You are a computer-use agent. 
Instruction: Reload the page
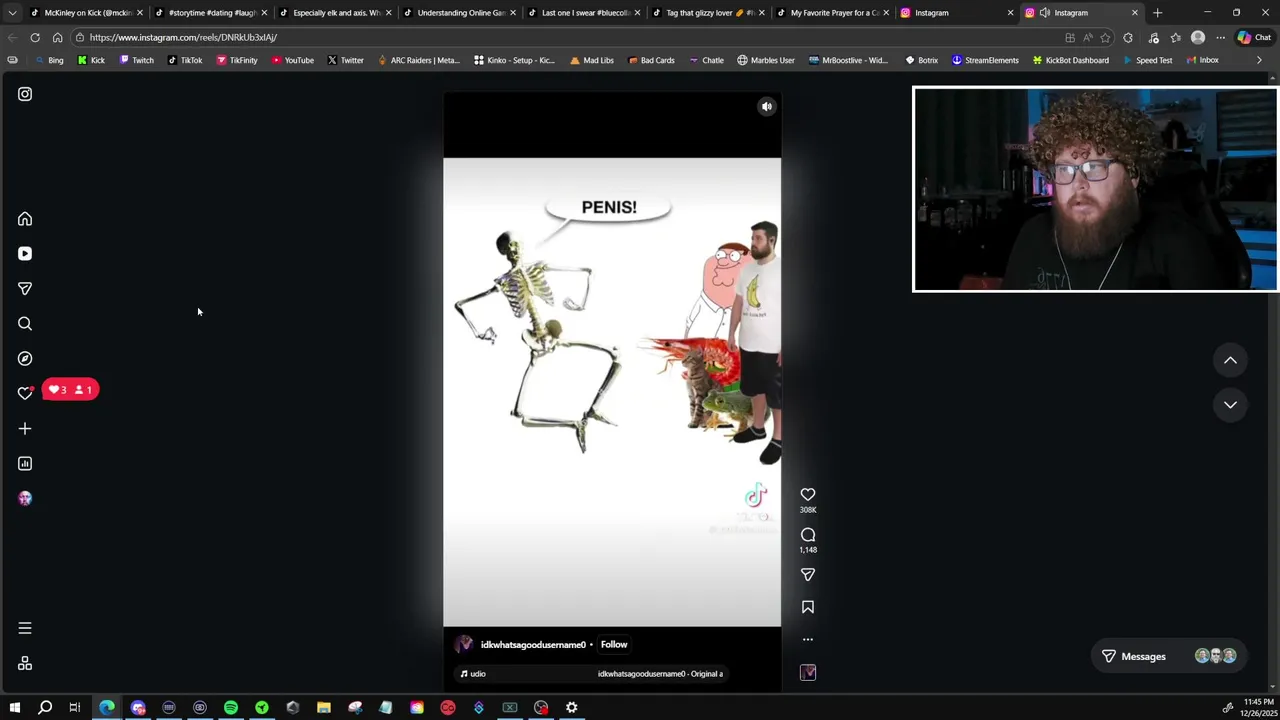click(35, 38)
